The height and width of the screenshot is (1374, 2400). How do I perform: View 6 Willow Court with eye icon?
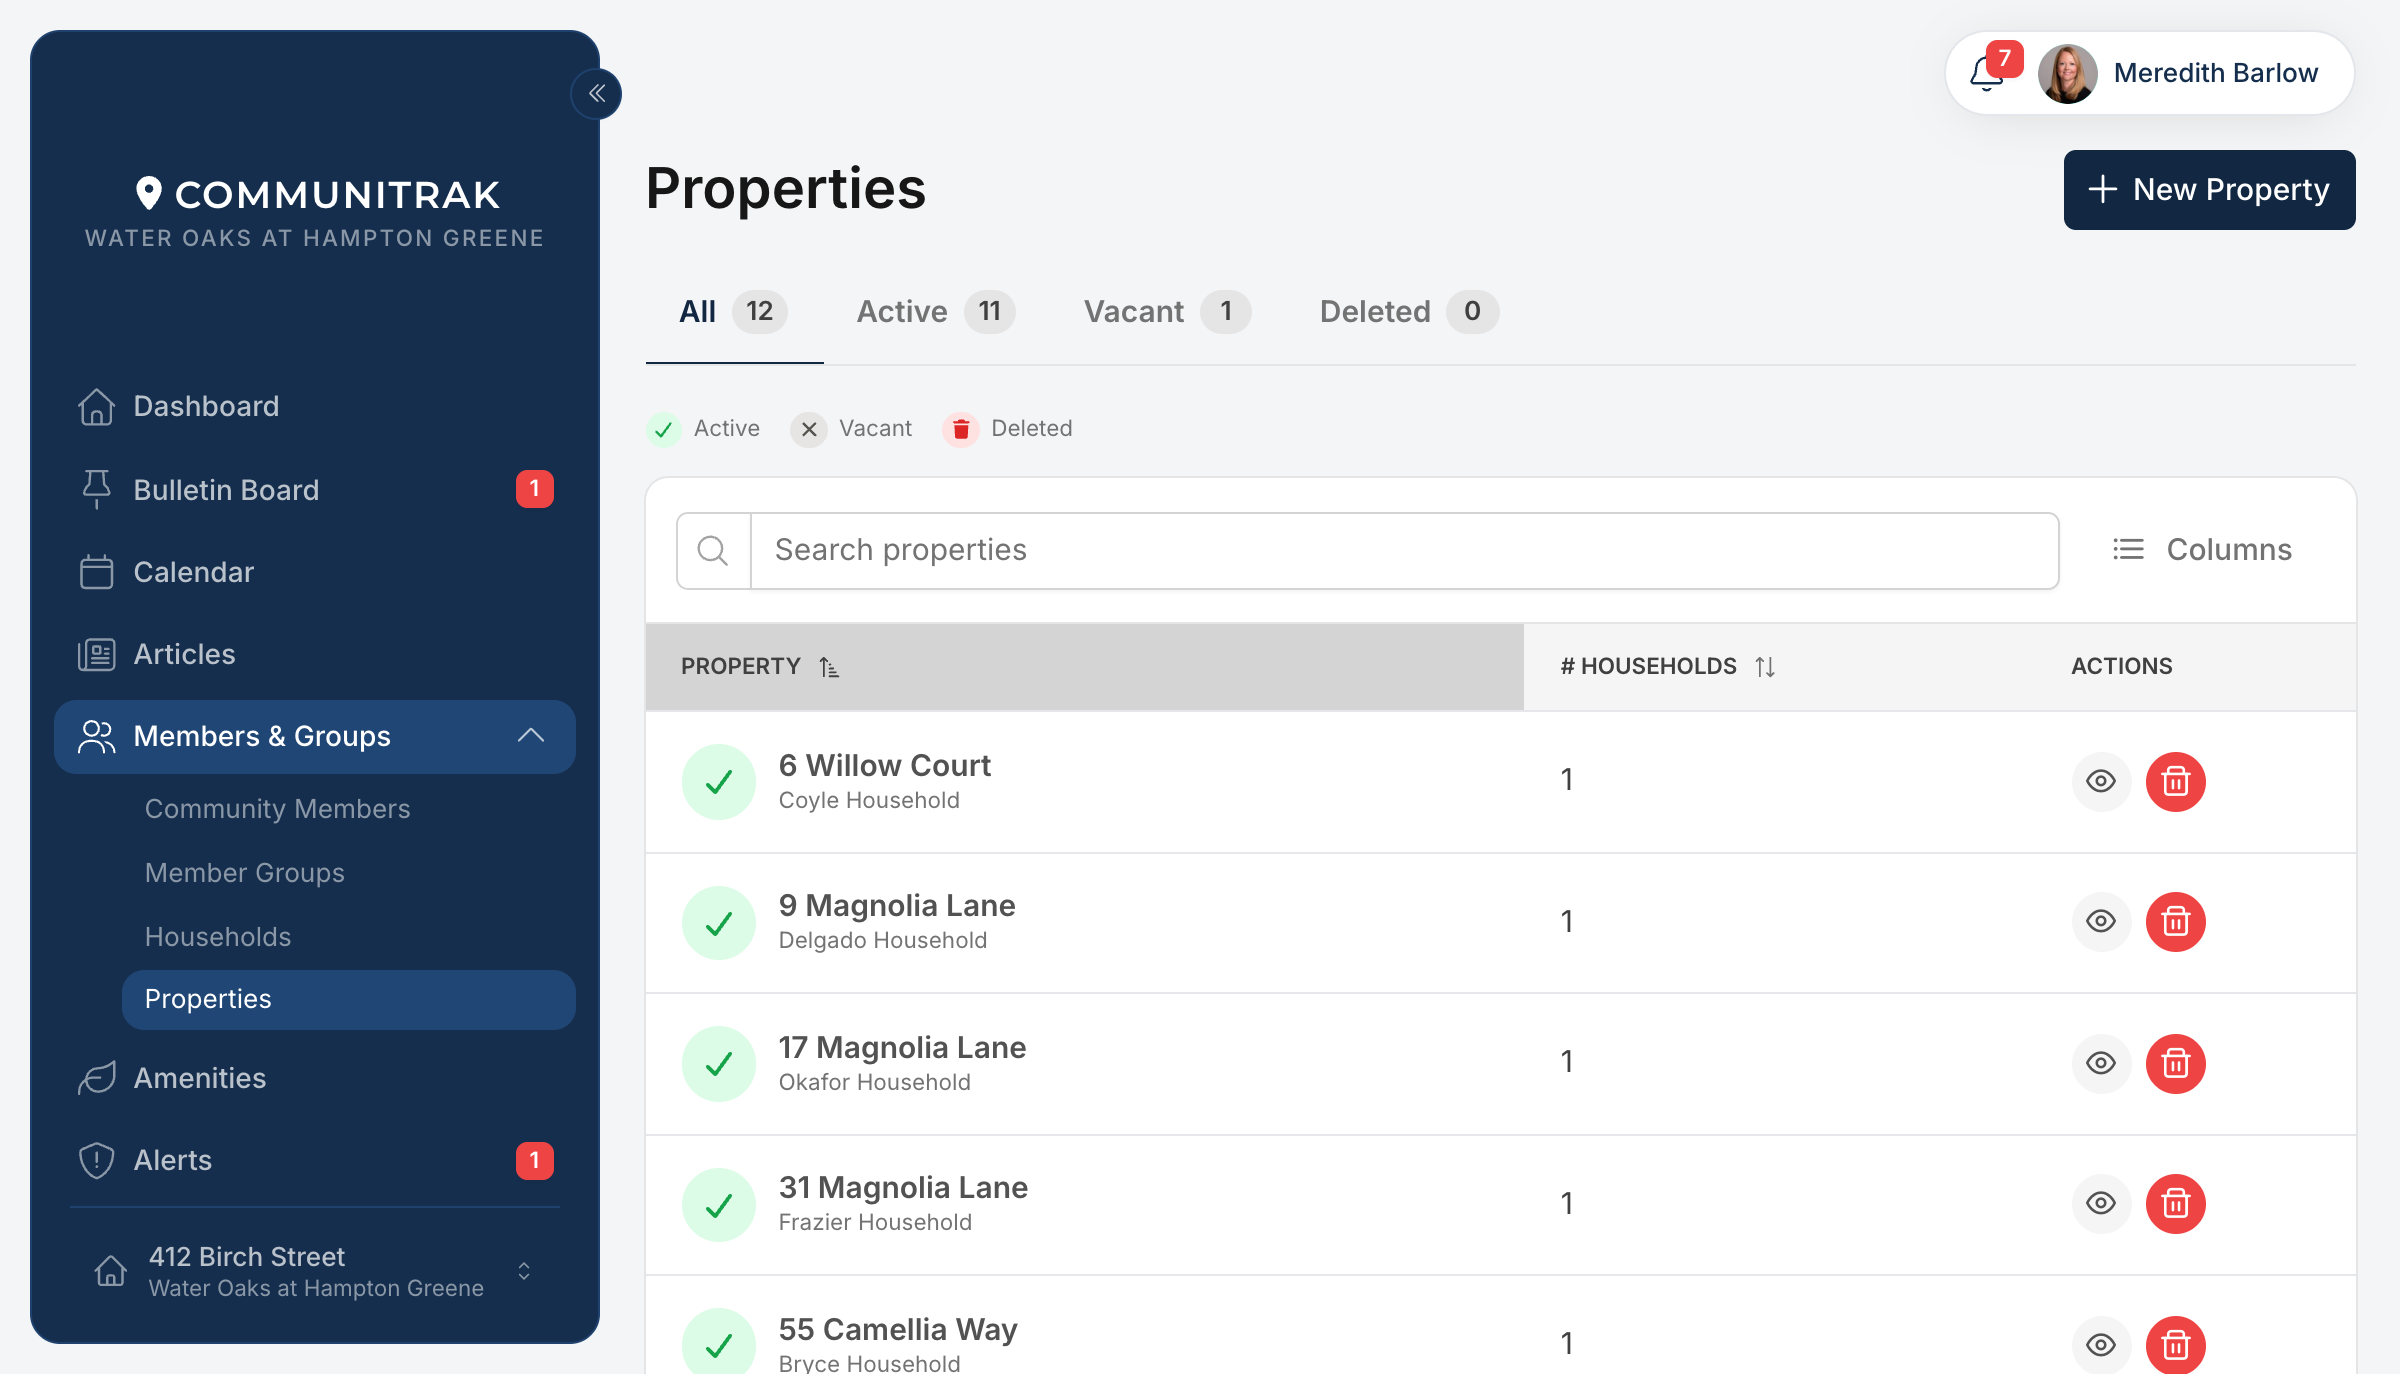click(2101, 781)
